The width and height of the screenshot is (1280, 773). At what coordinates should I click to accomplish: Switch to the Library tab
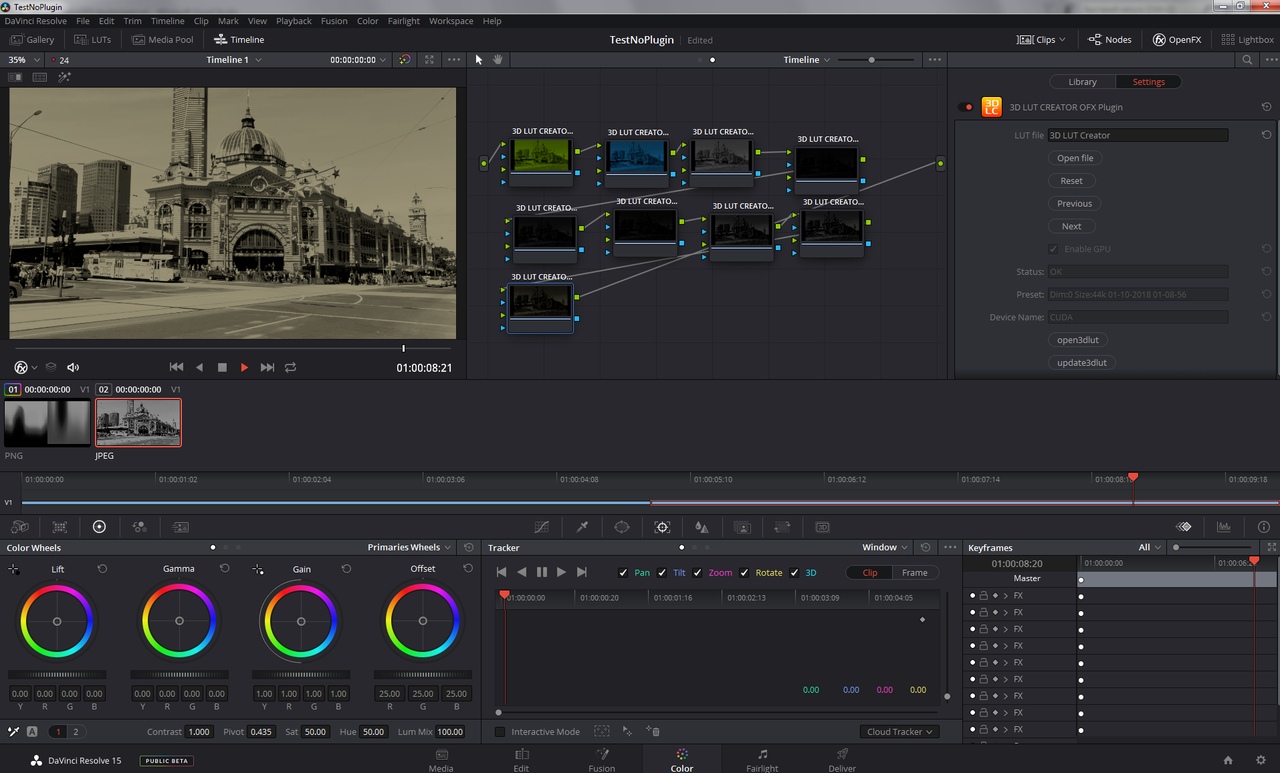[1082, 82]
